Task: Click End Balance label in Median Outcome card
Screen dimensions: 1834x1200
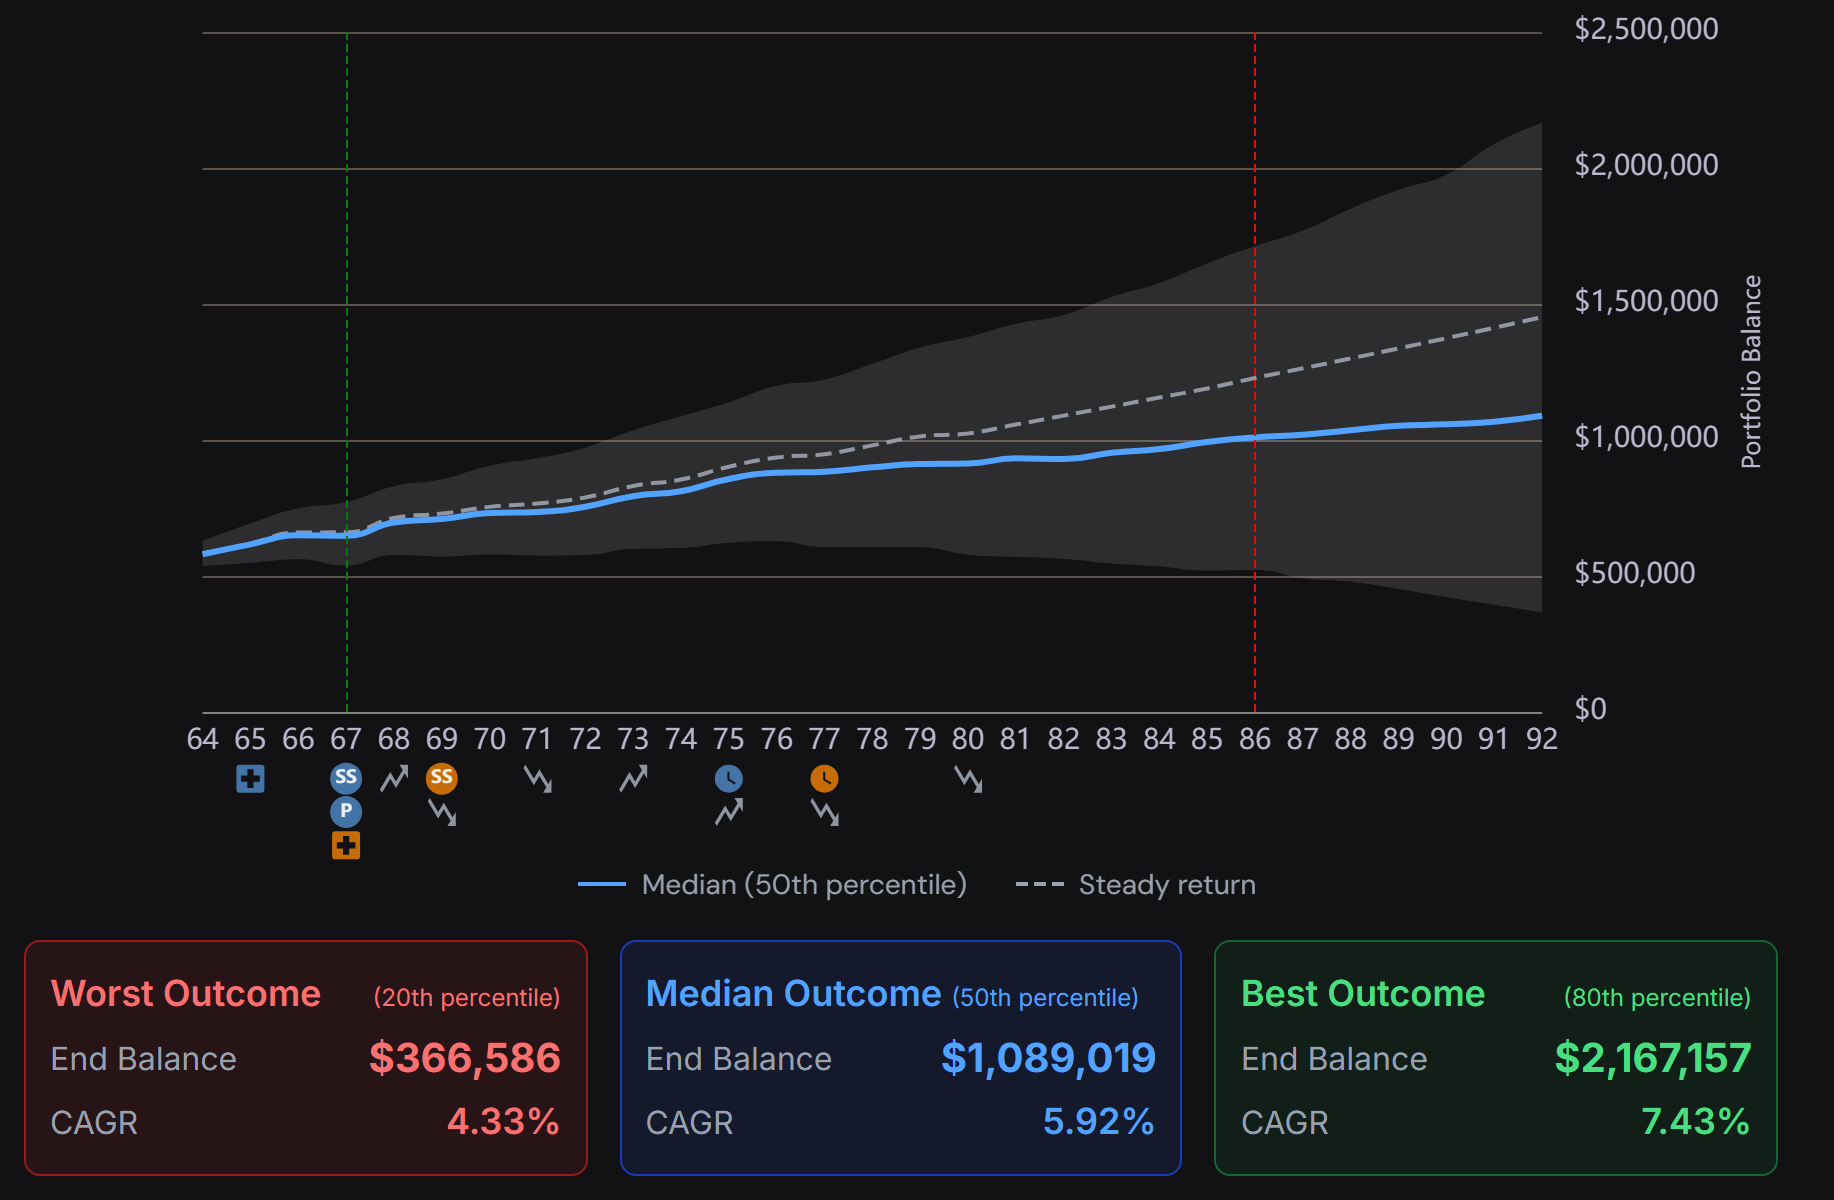Action: pos(739,1059)
